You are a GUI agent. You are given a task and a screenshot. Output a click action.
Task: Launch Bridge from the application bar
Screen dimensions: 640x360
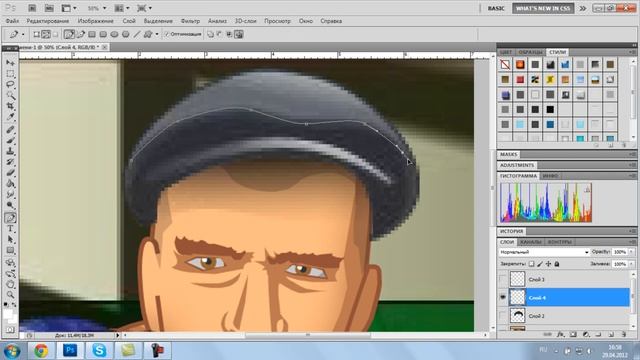[x=32, y=8]
